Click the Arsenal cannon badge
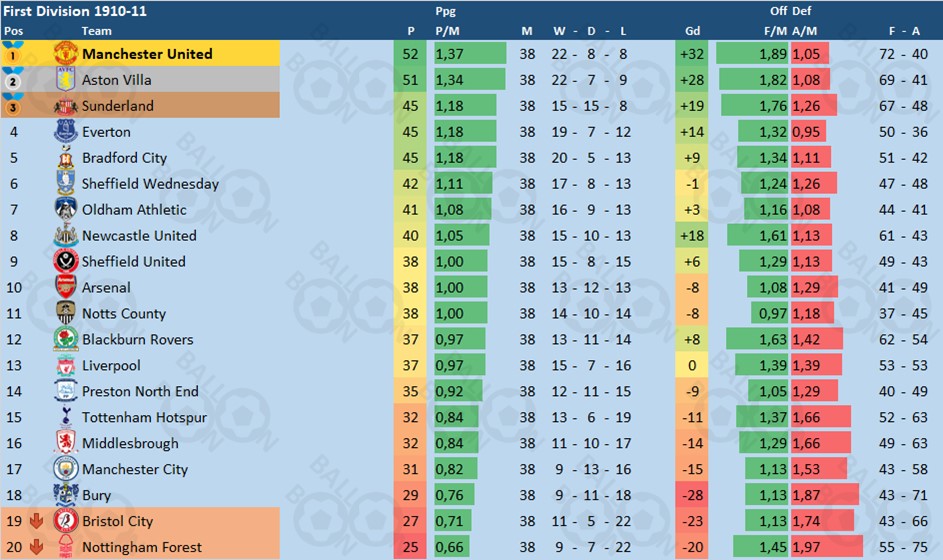943x560 pixels. click(65, 287)
